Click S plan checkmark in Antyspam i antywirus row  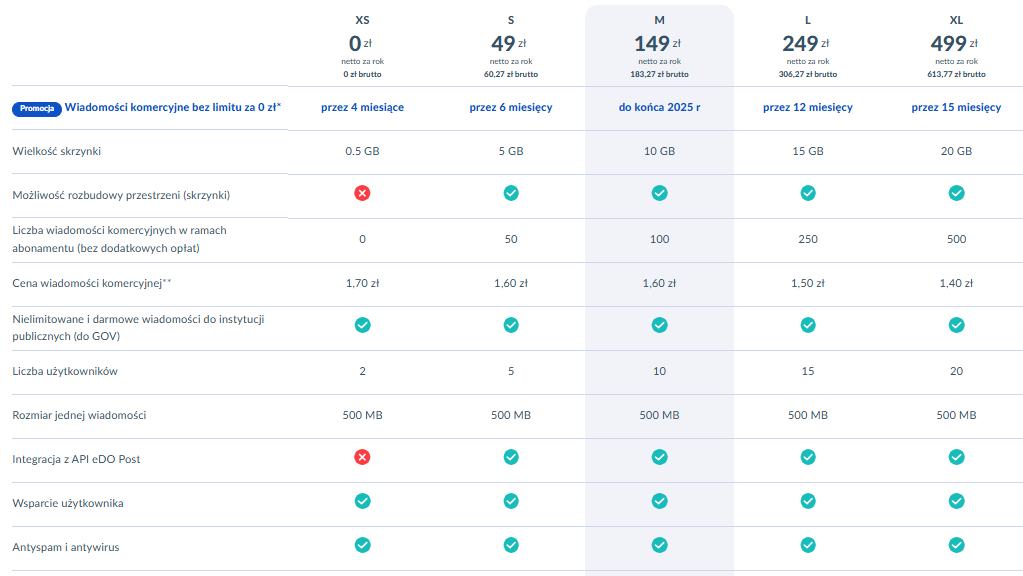[510, 545]
